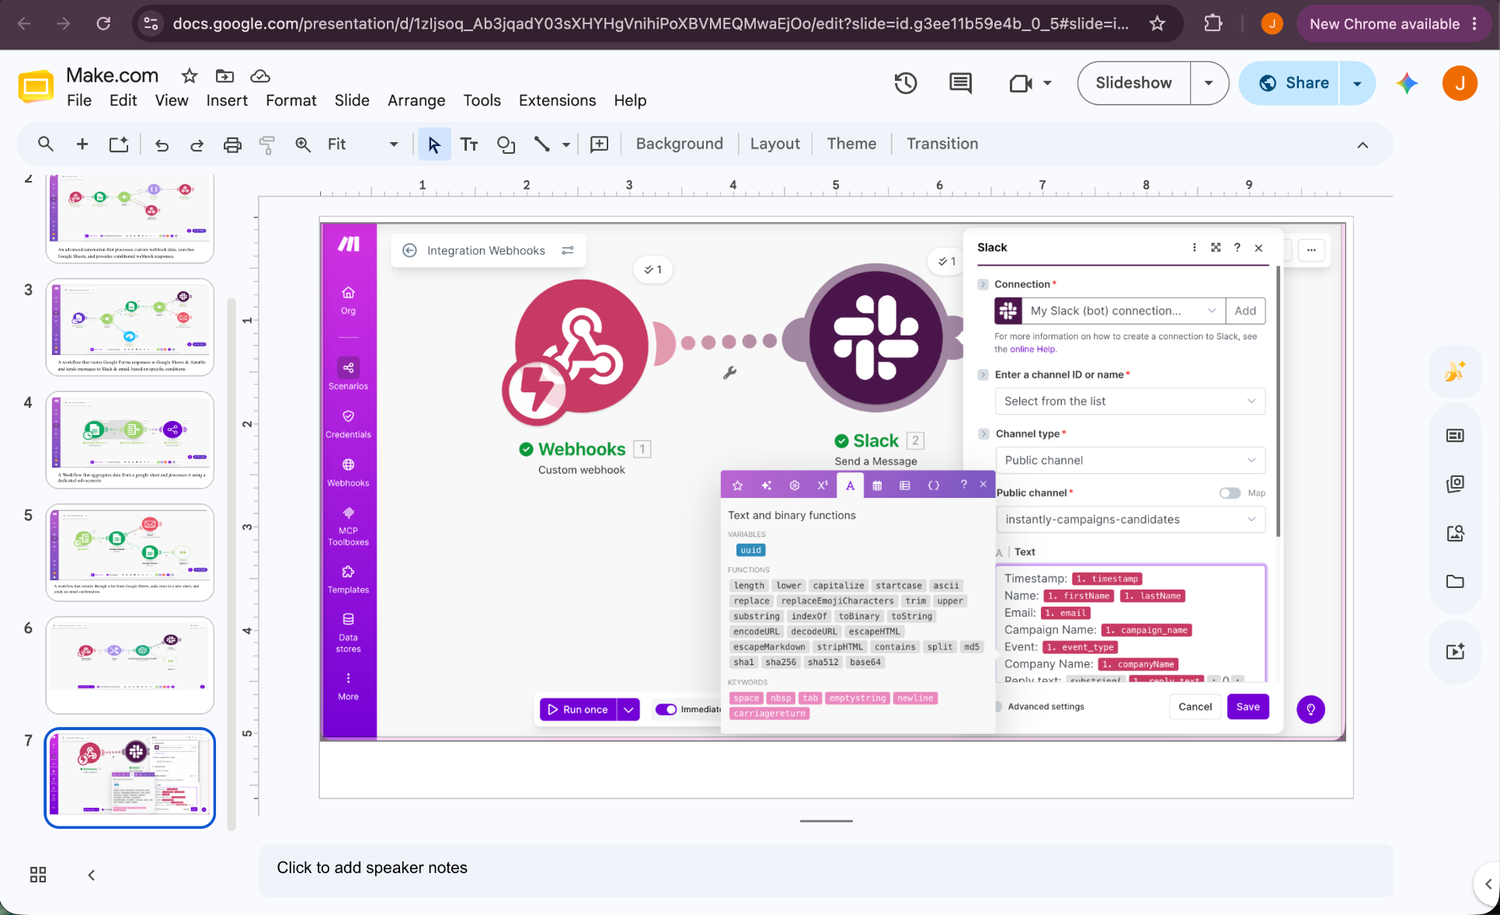The image size is (1500, 915).
Task: Open the Layout options
Action: (775, 144)
